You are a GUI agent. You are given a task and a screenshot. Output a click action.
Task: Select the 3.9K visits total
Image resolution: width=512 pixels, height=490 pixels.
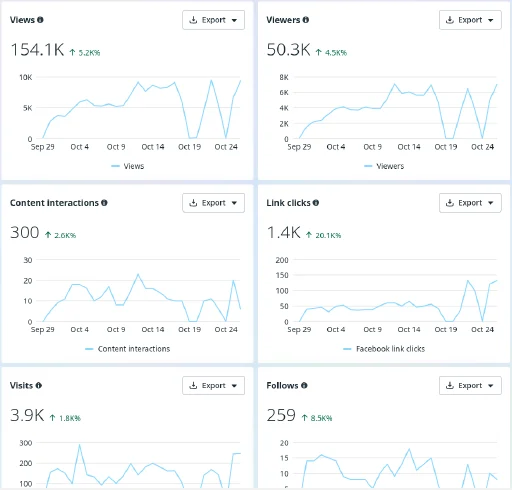click(x=27, y=415)
